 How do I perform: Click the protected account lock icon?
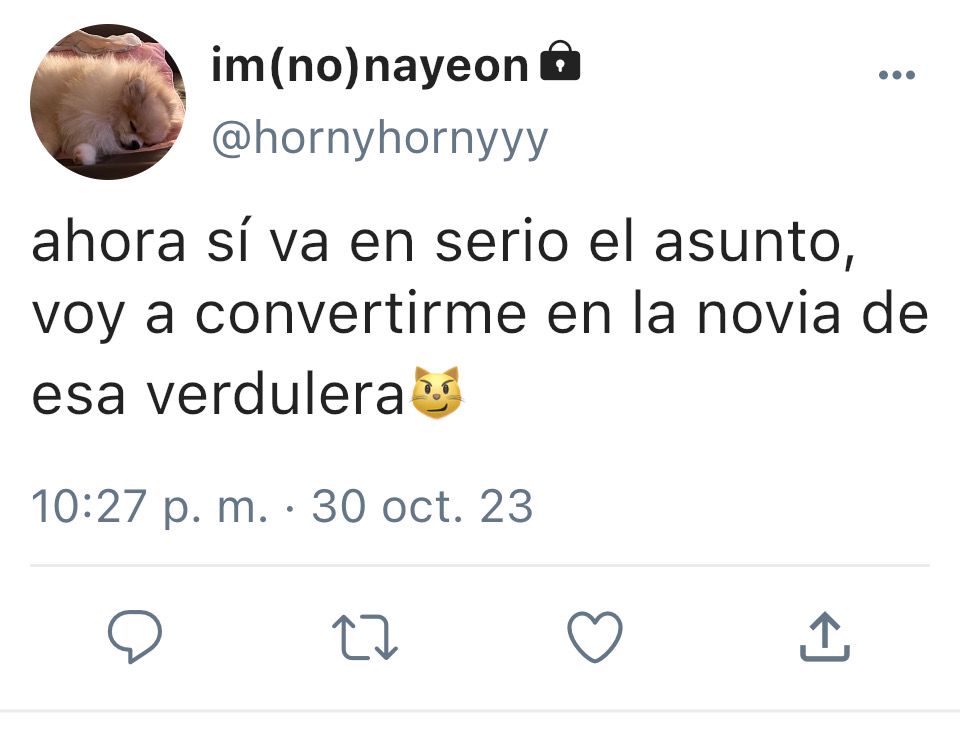[560, 61]
